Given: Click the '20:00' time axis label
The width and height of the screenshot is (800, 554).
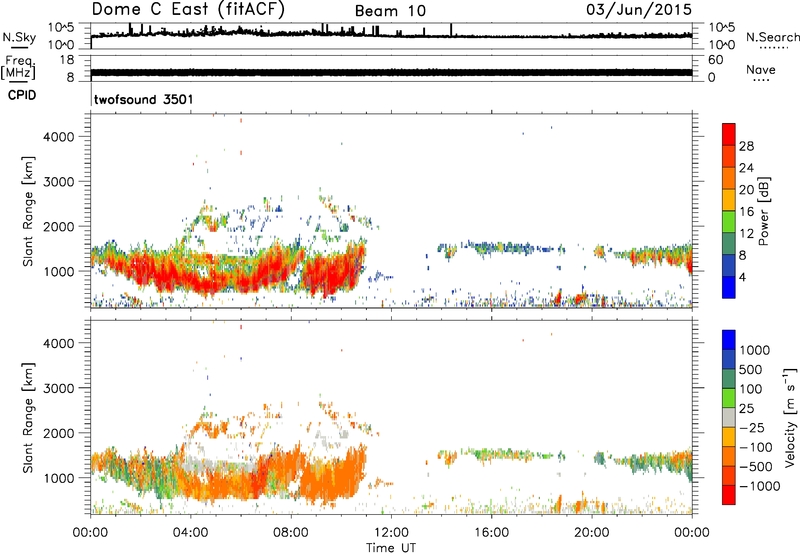Looking at the screenshot, I should click(592, 533).
